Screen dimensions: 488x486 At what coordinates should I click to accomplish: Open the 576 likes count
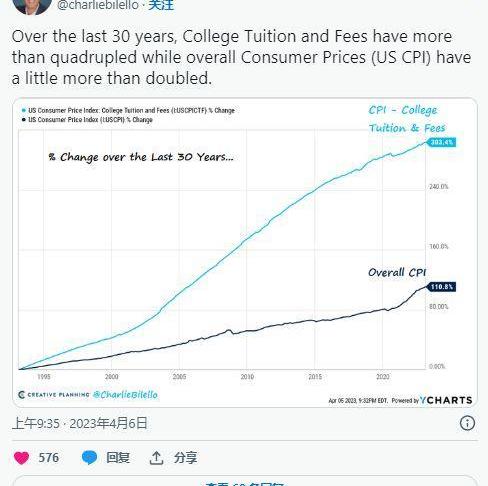(49, 458)
